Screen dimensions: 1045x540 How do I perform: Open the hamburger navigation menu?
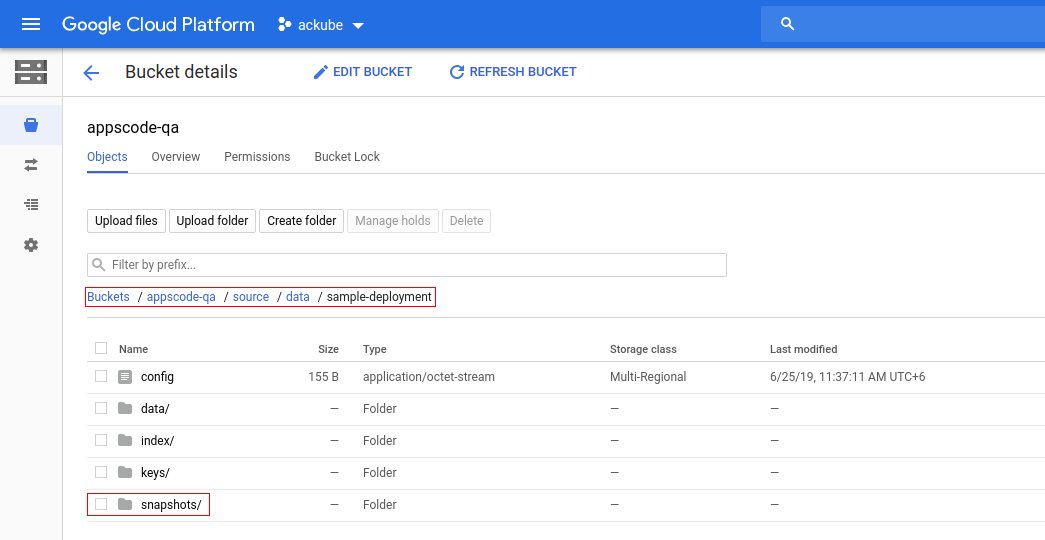(31, 24)
